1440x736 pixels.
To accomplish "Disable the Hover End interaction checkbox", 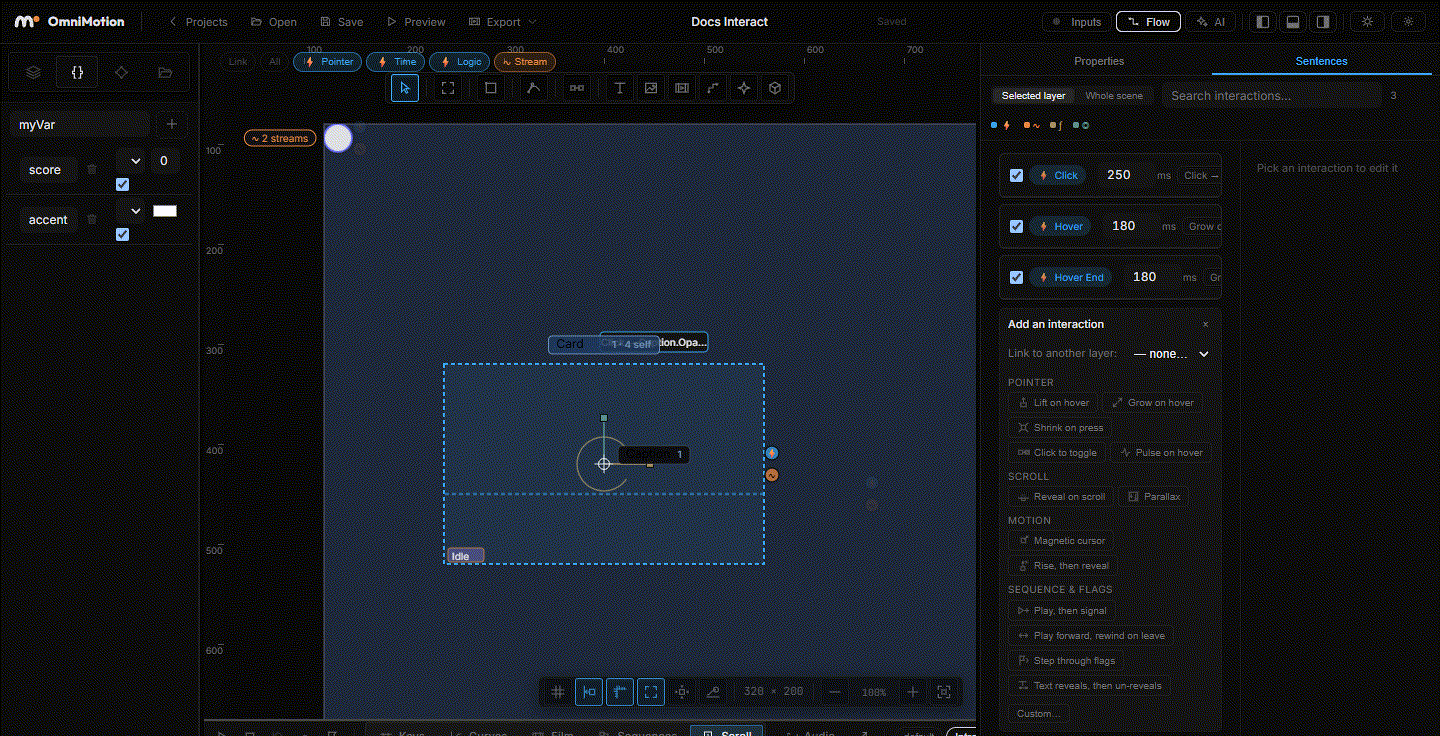I will click(x=1016, y=277).
